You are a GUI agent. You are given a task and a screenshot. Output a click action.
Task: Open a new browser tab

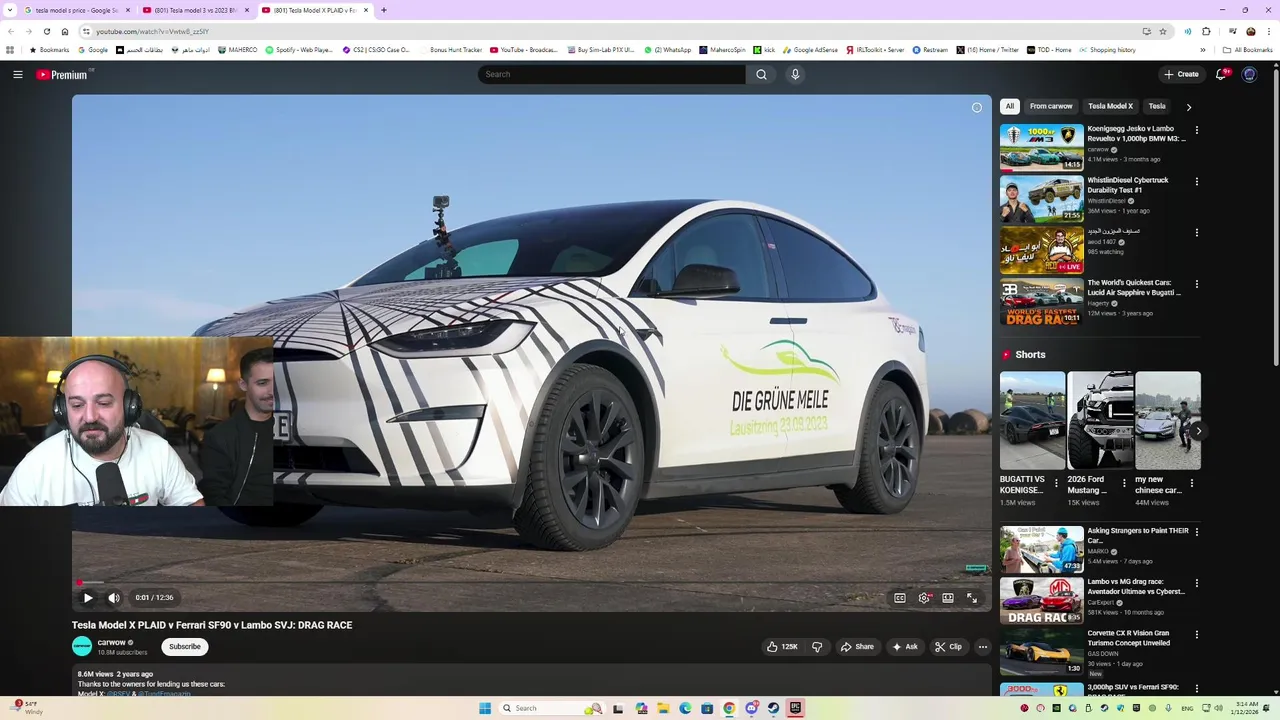[384, 10]
